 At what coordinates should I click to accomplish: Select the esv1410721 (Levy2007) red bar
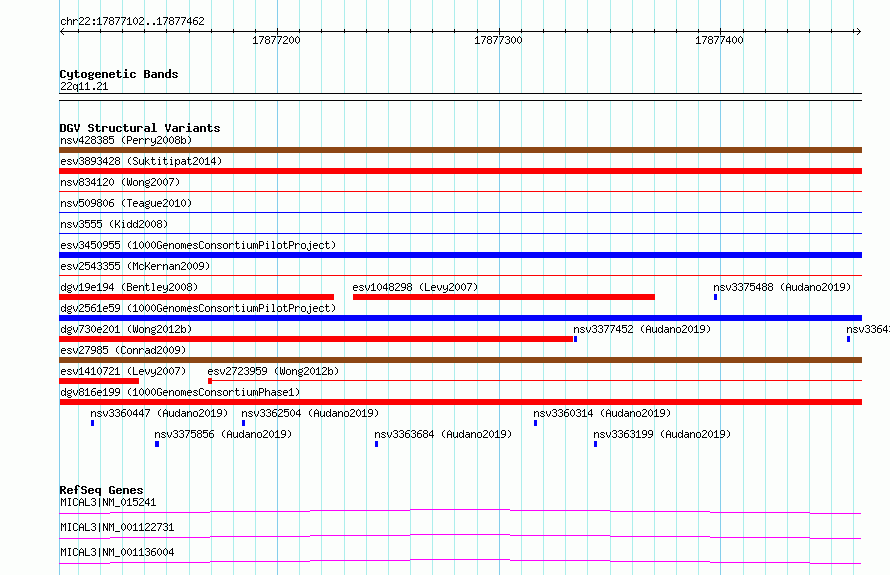tap(99, 381)
